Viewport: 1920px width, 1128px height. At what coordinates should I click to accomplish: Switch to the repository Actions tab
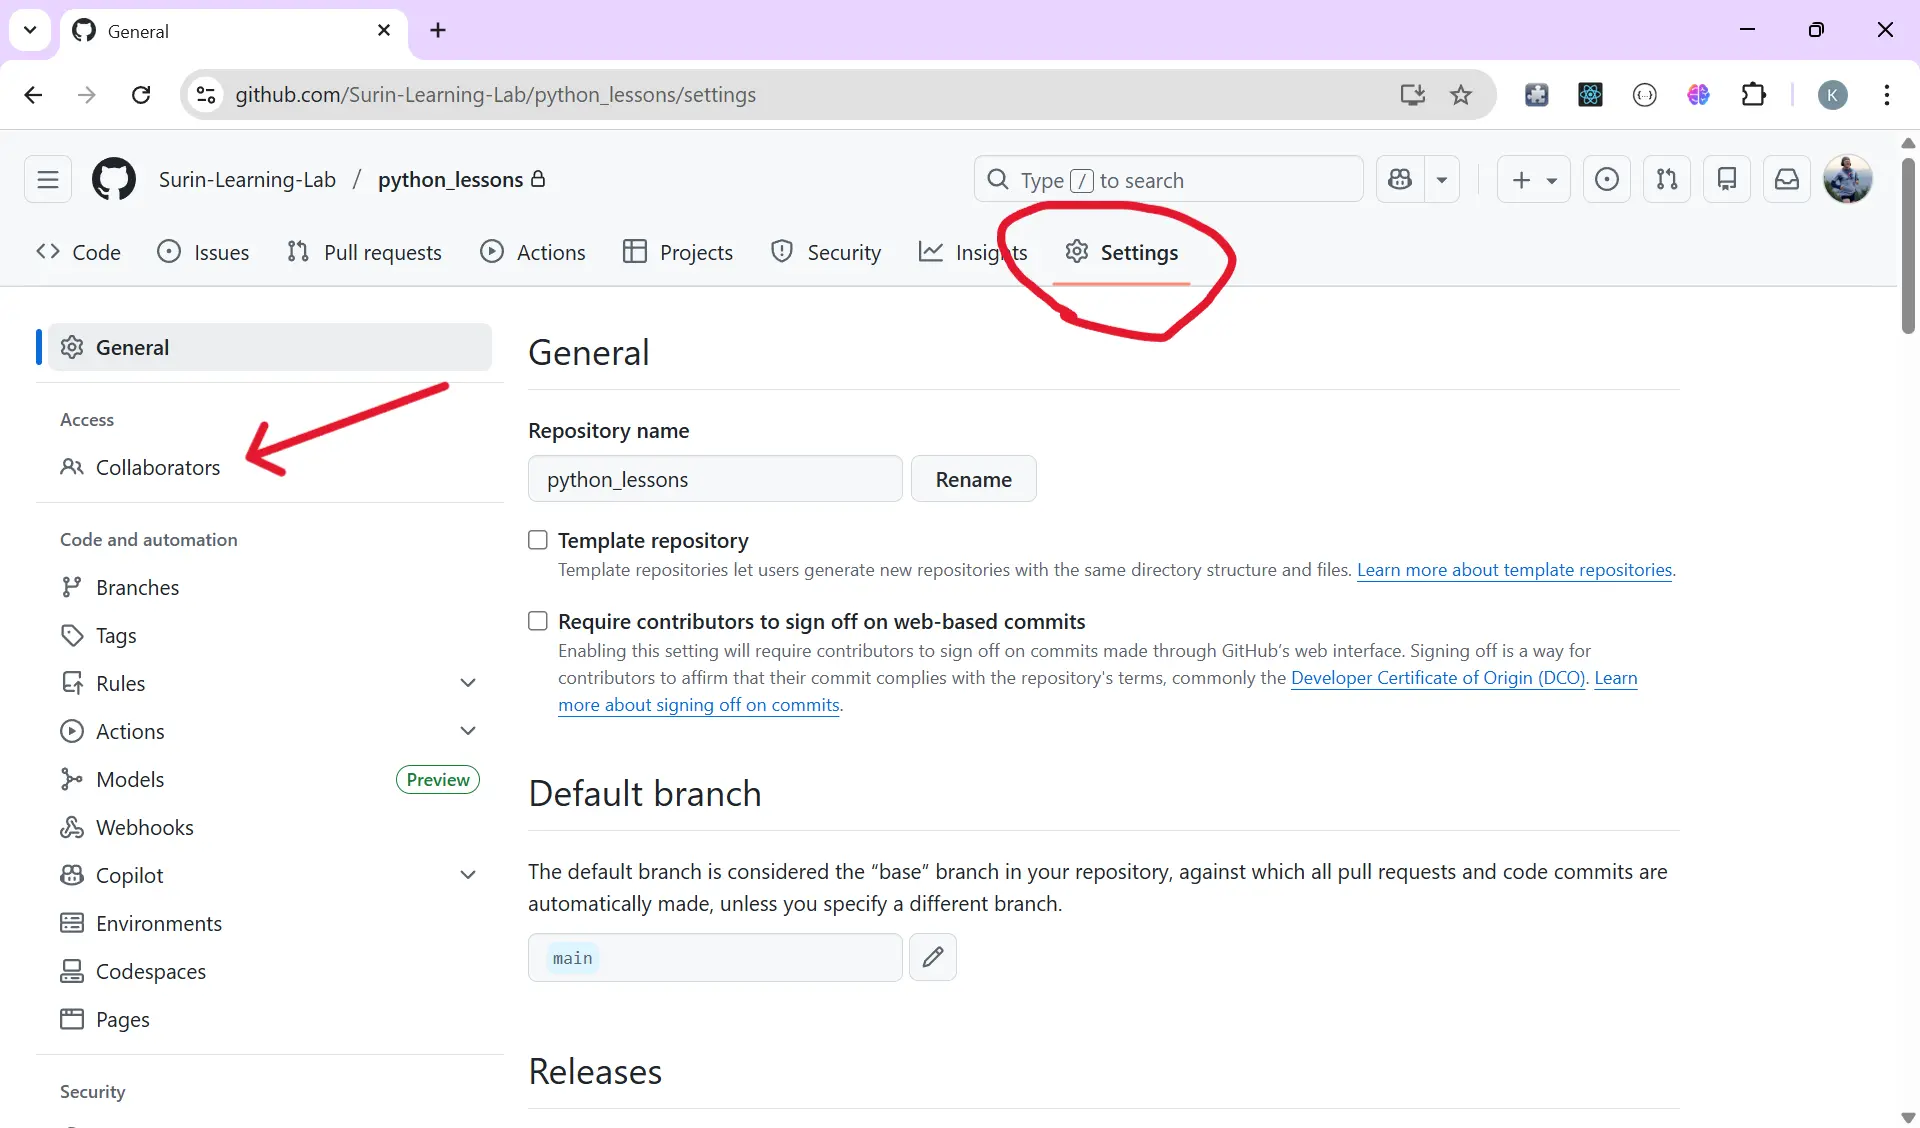tap(533, 252)
